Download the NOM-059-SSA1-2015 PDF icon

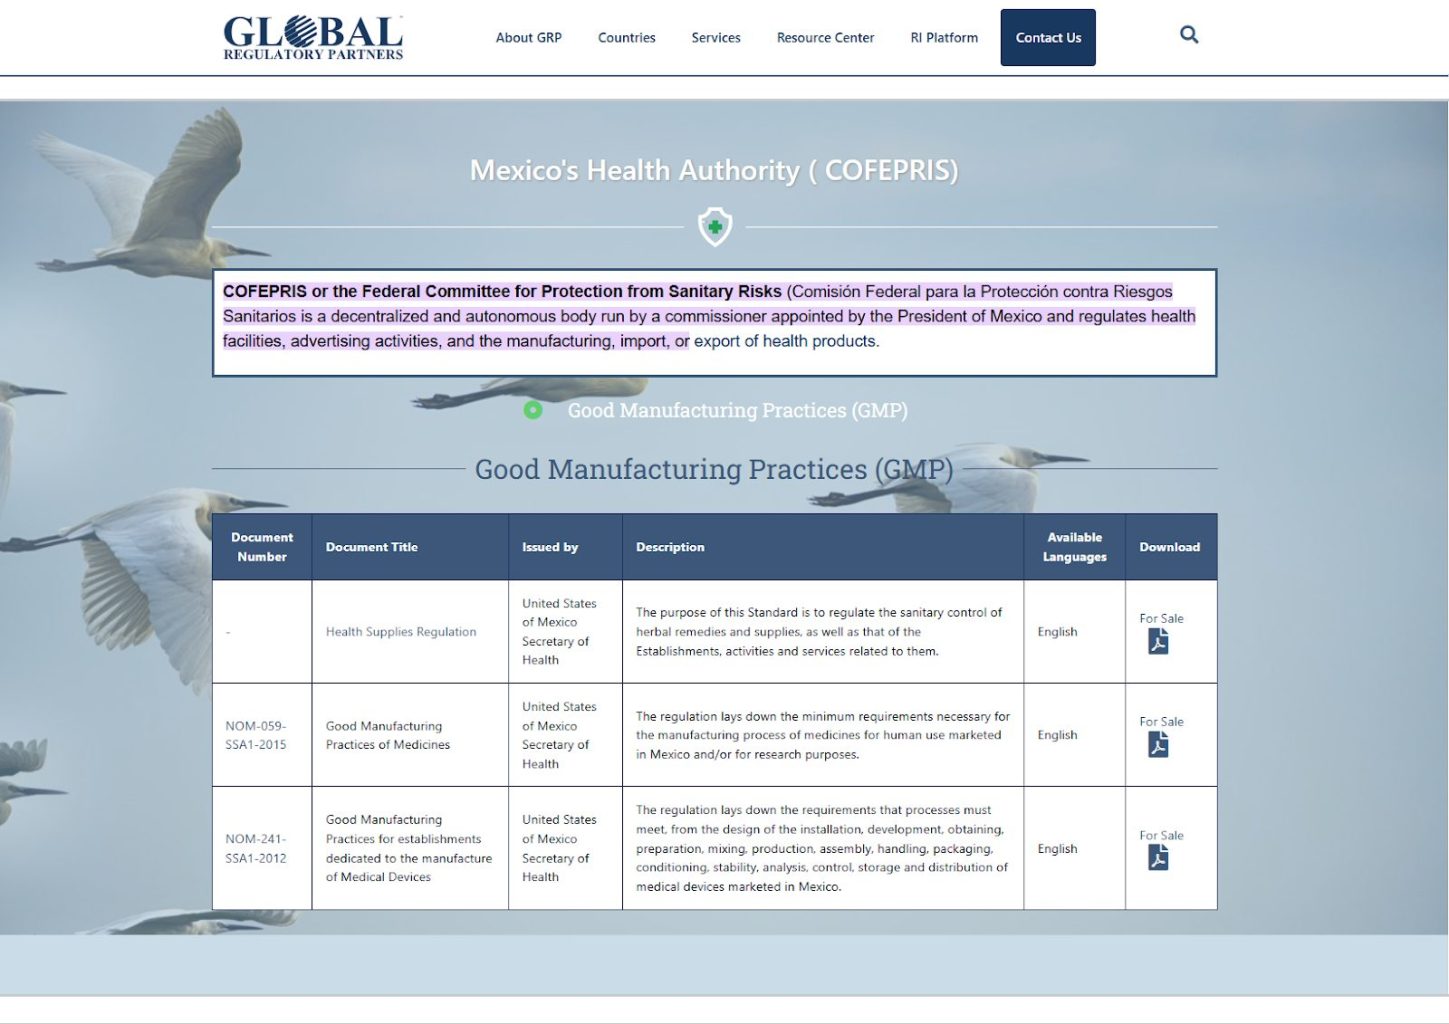pos(1158,745)
